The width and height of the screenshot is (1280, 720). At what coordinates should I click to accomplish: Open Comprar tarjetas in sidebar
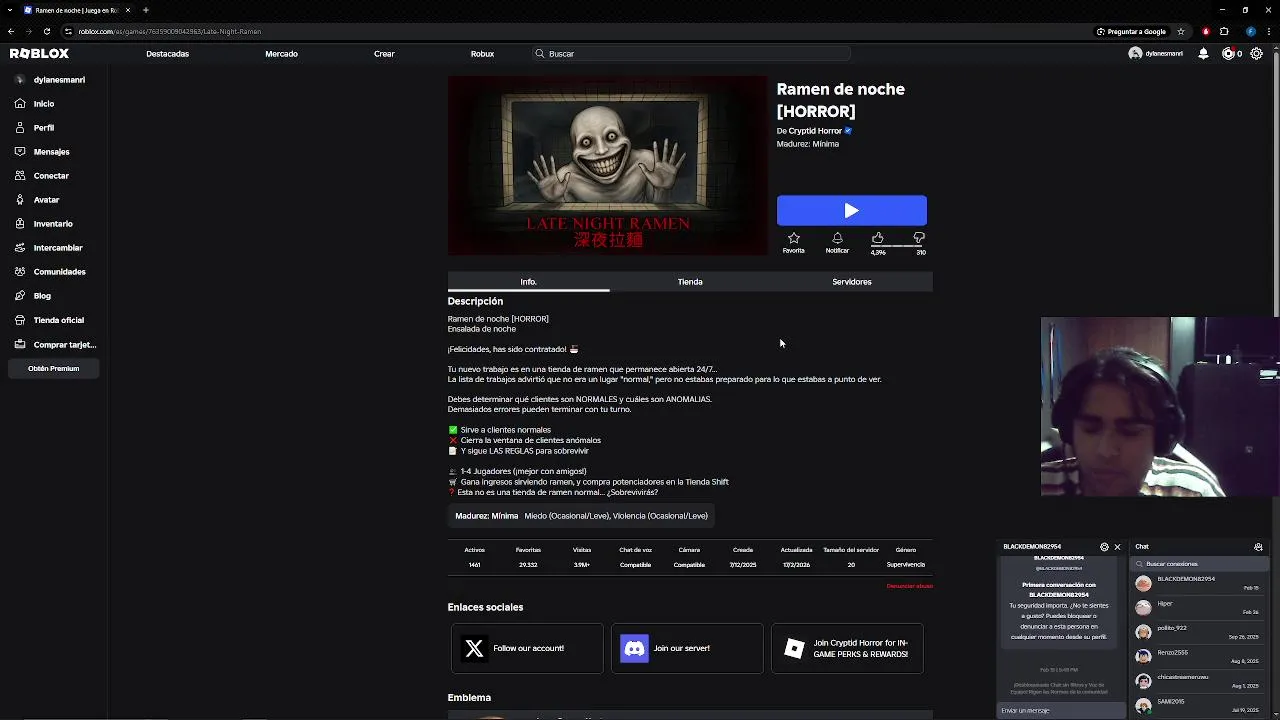[x=63, y=344]
